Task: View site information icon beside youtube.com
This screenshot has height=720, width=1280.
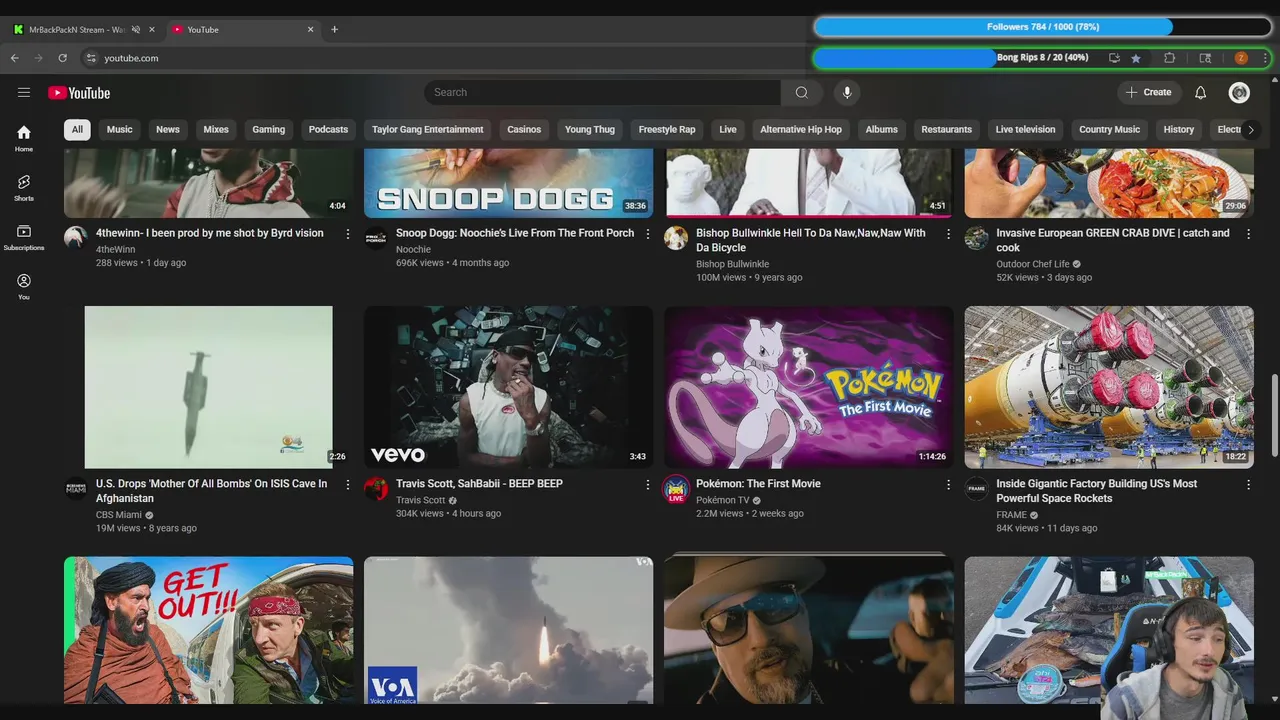Action: pos(91,58)
